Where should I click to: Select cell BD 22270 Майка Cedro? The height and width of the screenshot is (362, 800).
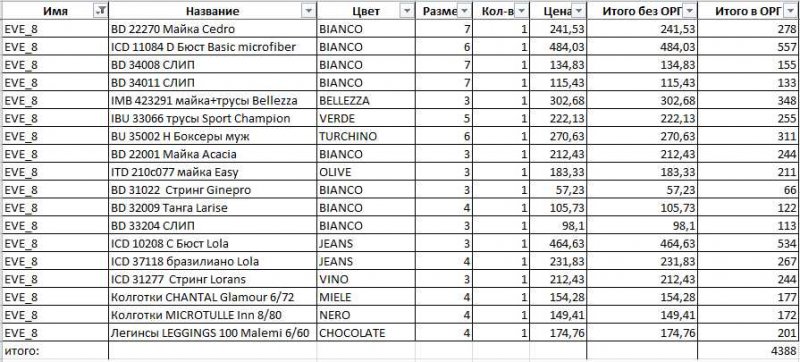click(x=212, y=29)
